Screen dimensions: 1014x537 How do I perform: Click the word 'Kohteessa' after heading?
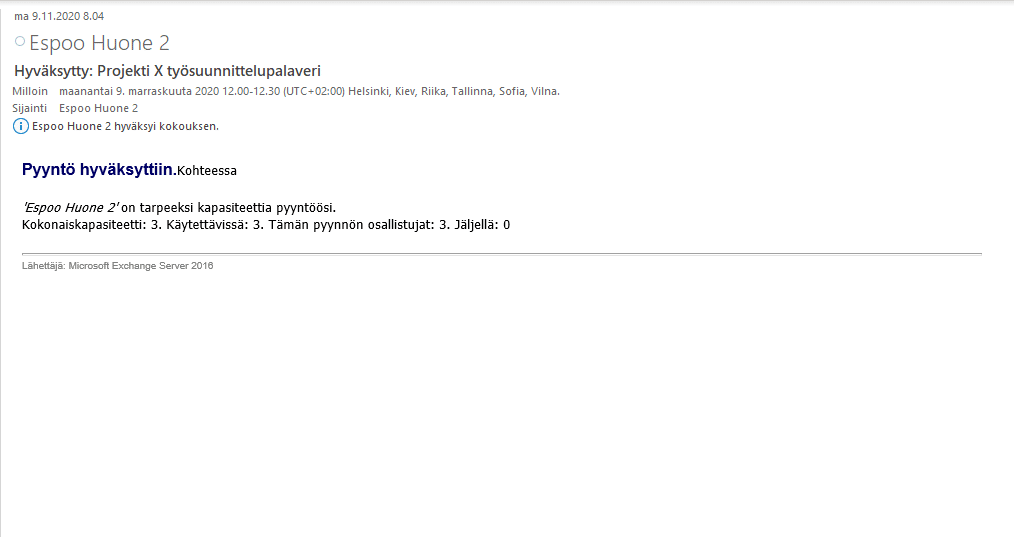tap(207, 171)
